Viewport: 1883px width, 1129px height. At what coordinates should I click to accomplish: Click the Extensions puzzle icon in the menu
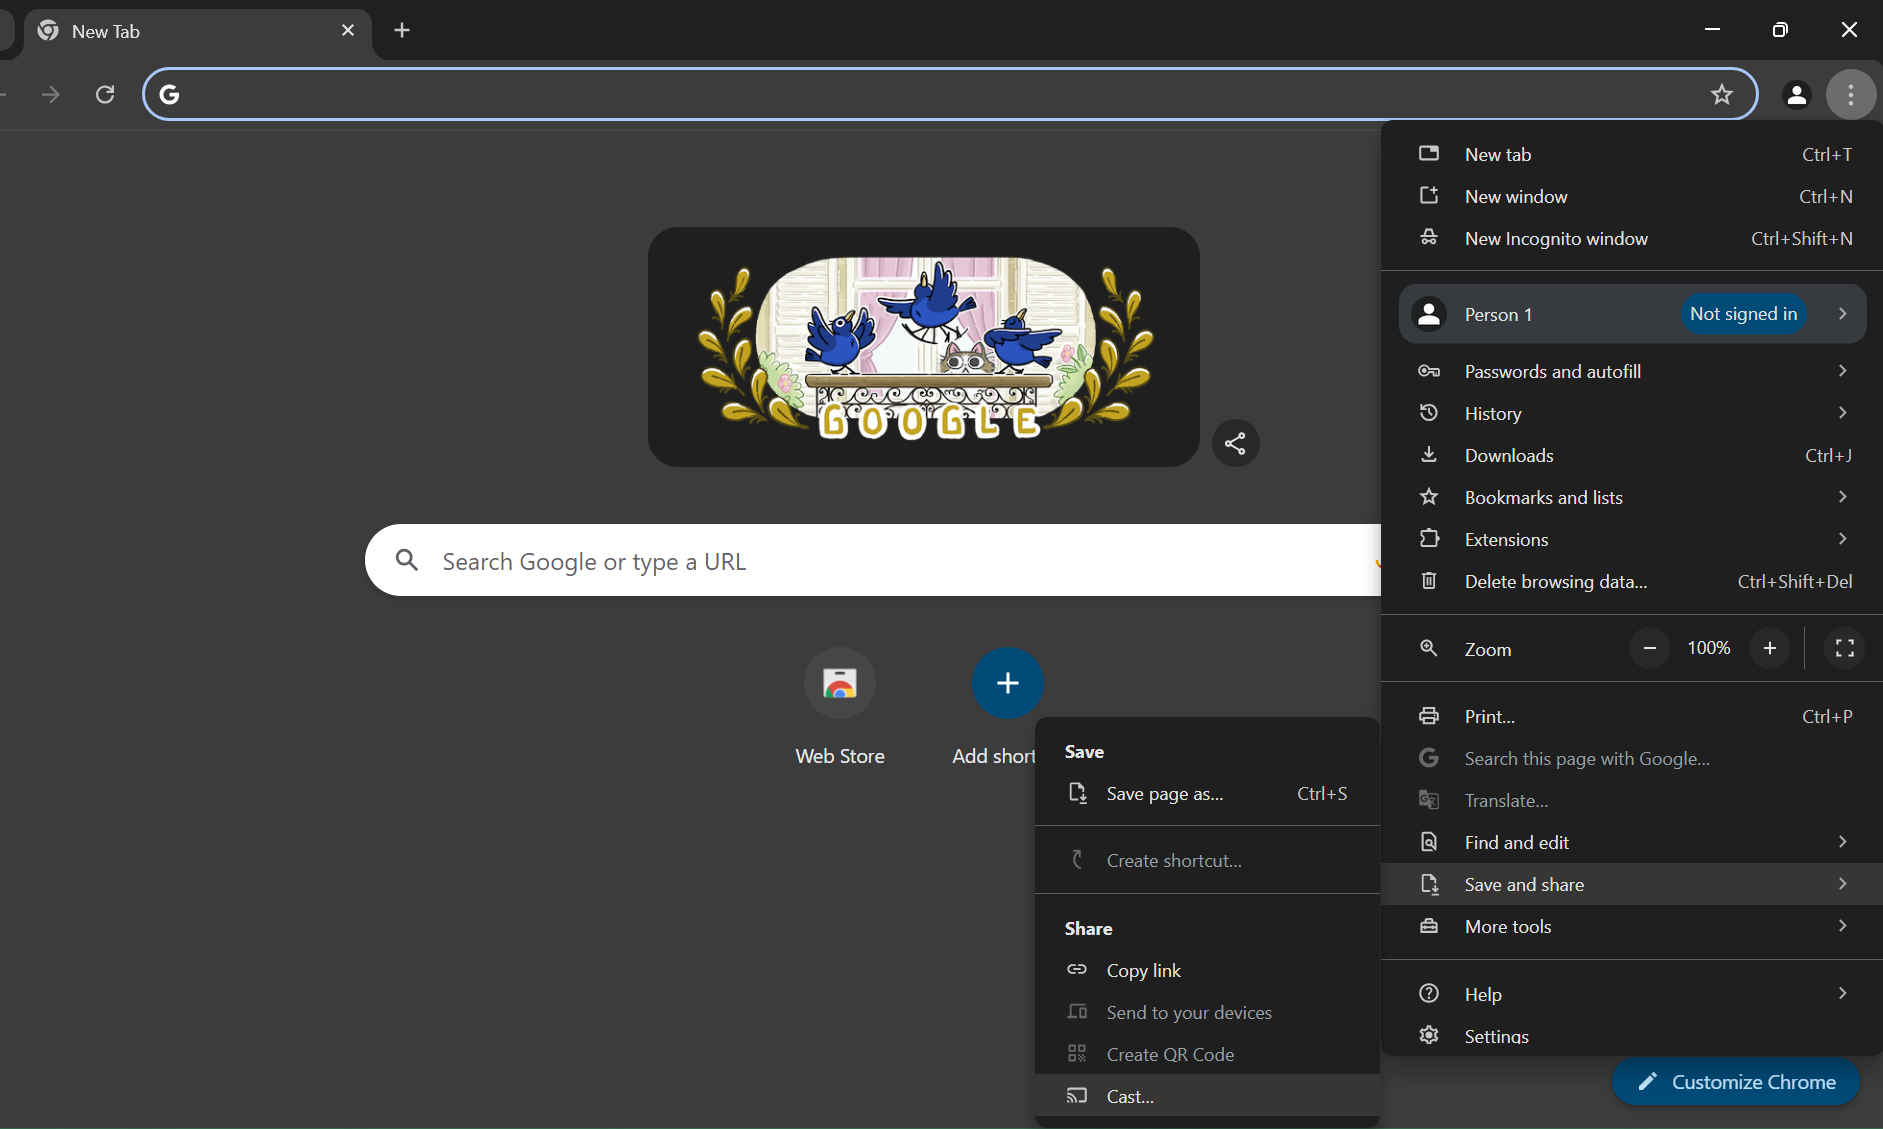[x=1429, y=539]
